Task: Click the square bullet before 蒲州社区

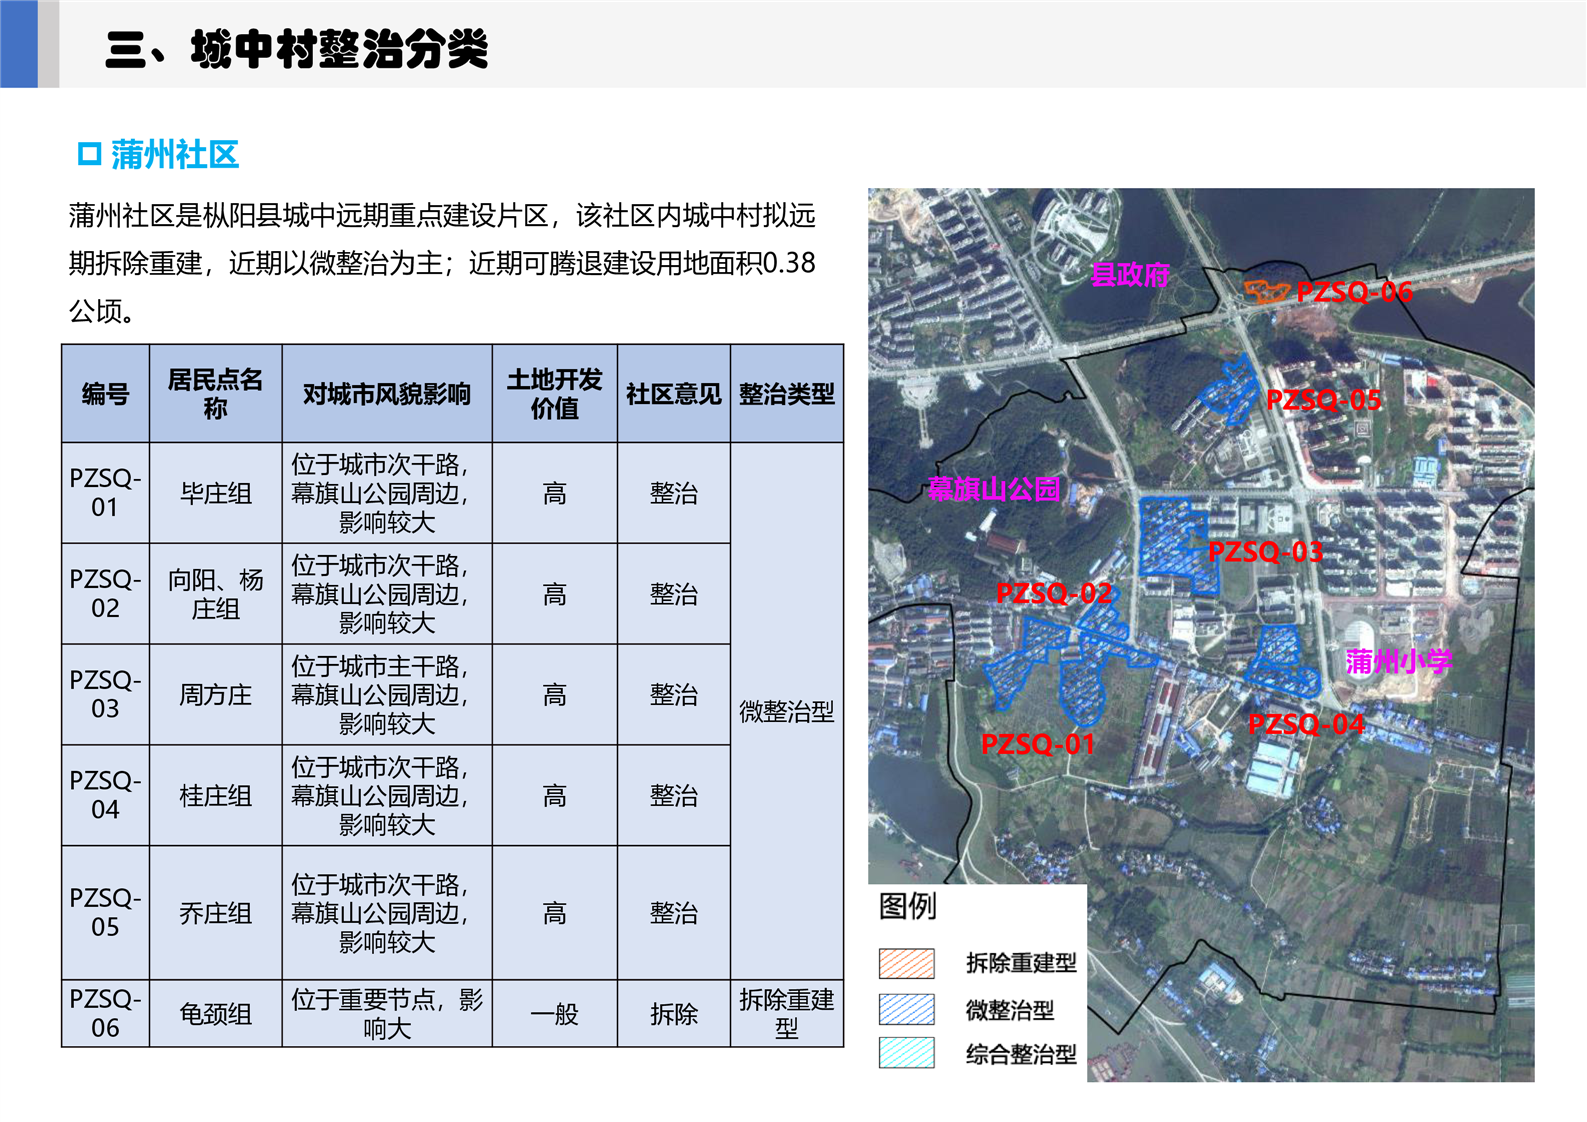Action: pyautogui.click(x=90, y=154)
